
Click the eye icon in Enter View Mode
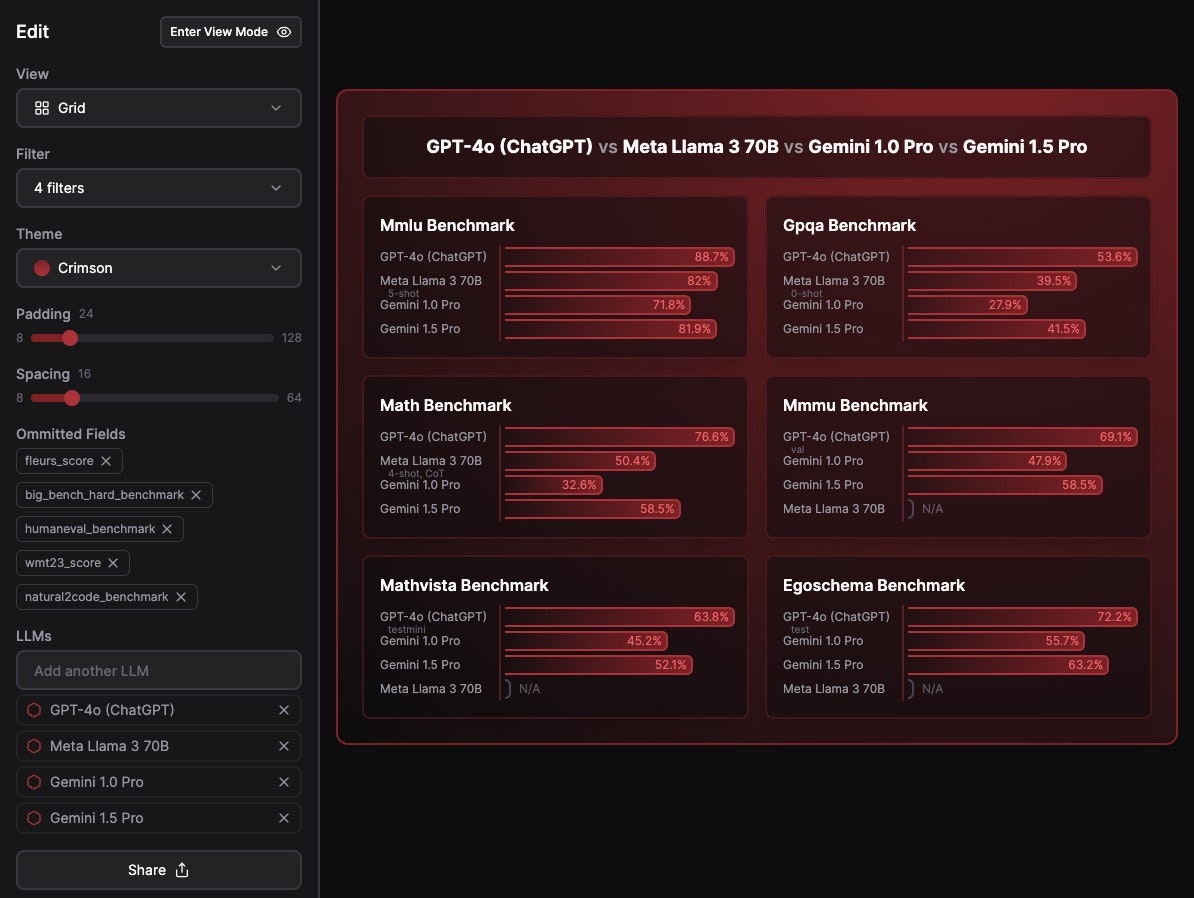(284, 32)
